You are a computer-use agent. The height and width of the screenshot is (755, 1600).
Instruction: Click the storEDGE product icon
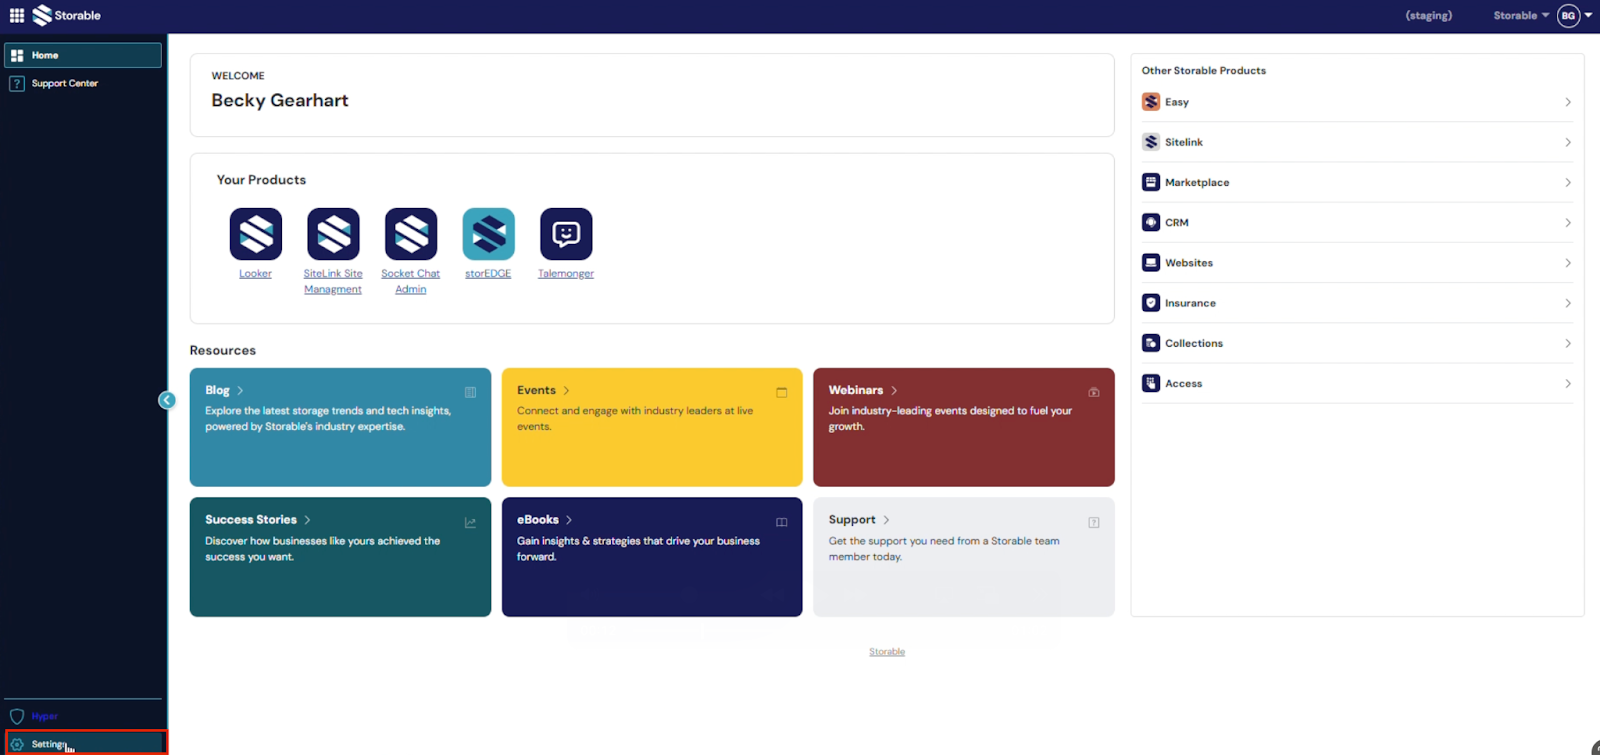point(488,234)
